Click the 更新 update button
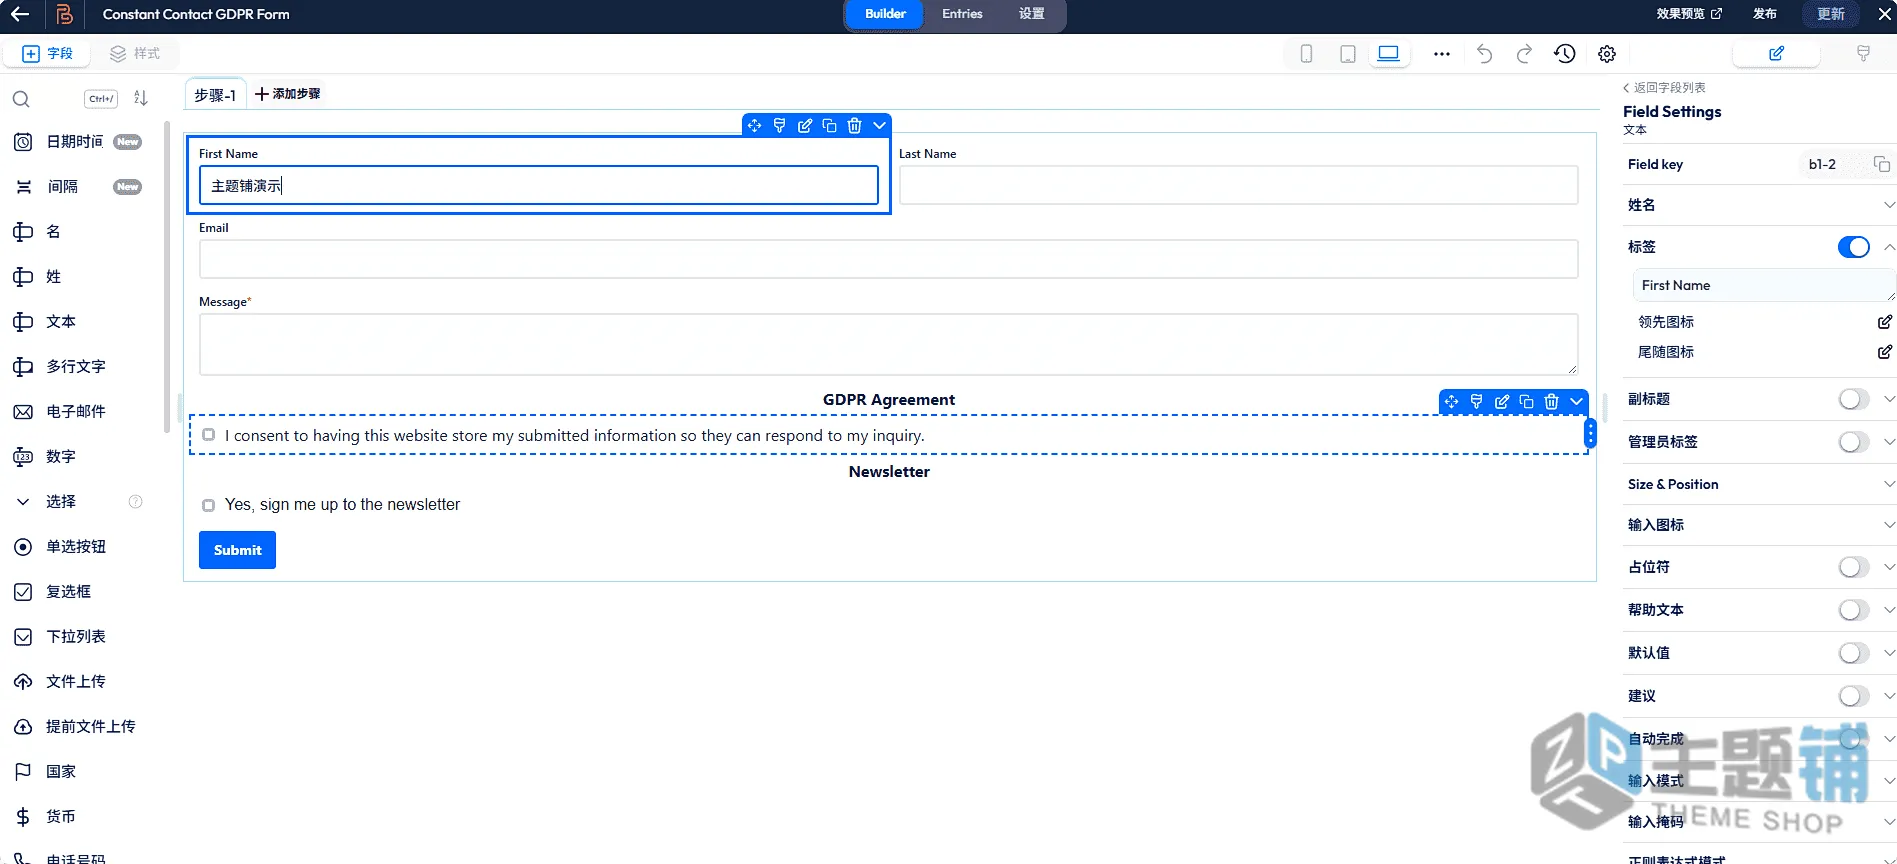This screenshot has height=864, width=1897. [1830, 14]
